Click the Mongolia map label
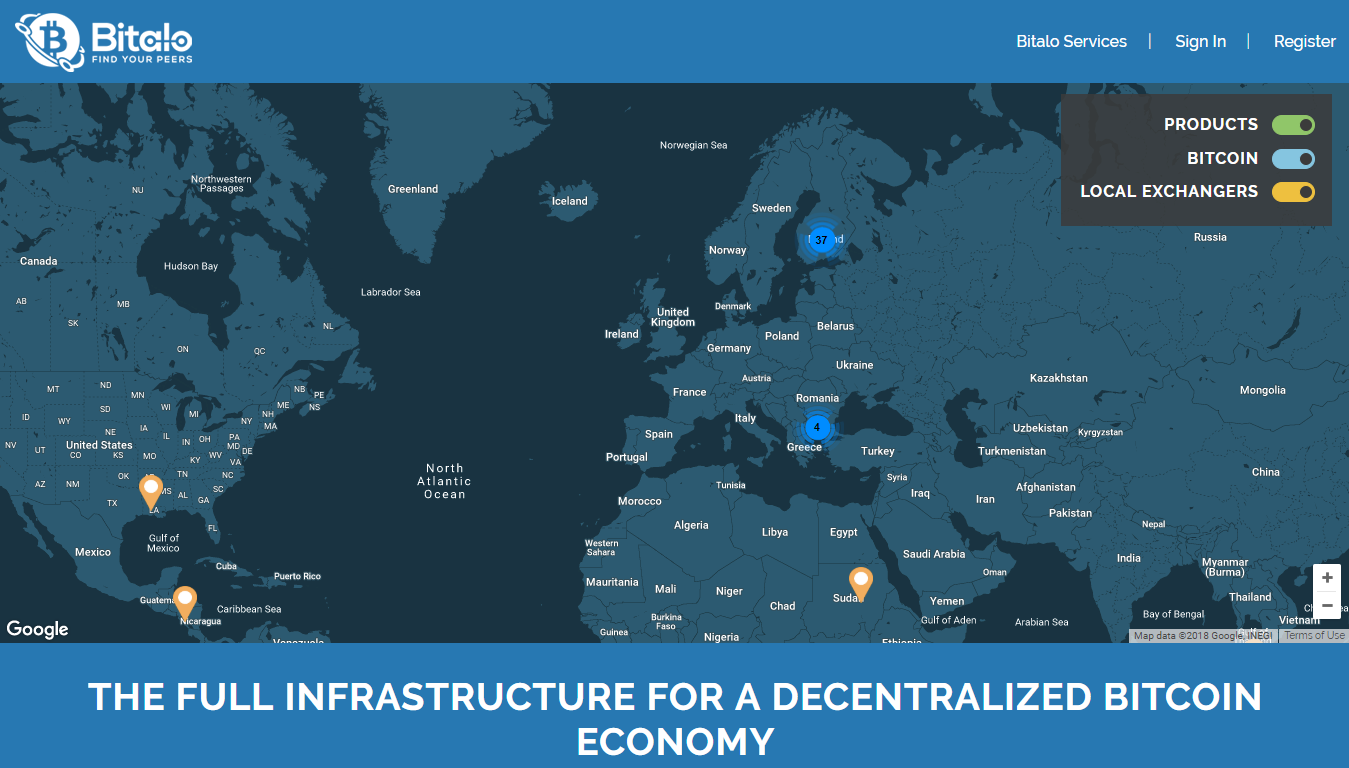 tap(1263, 390)
